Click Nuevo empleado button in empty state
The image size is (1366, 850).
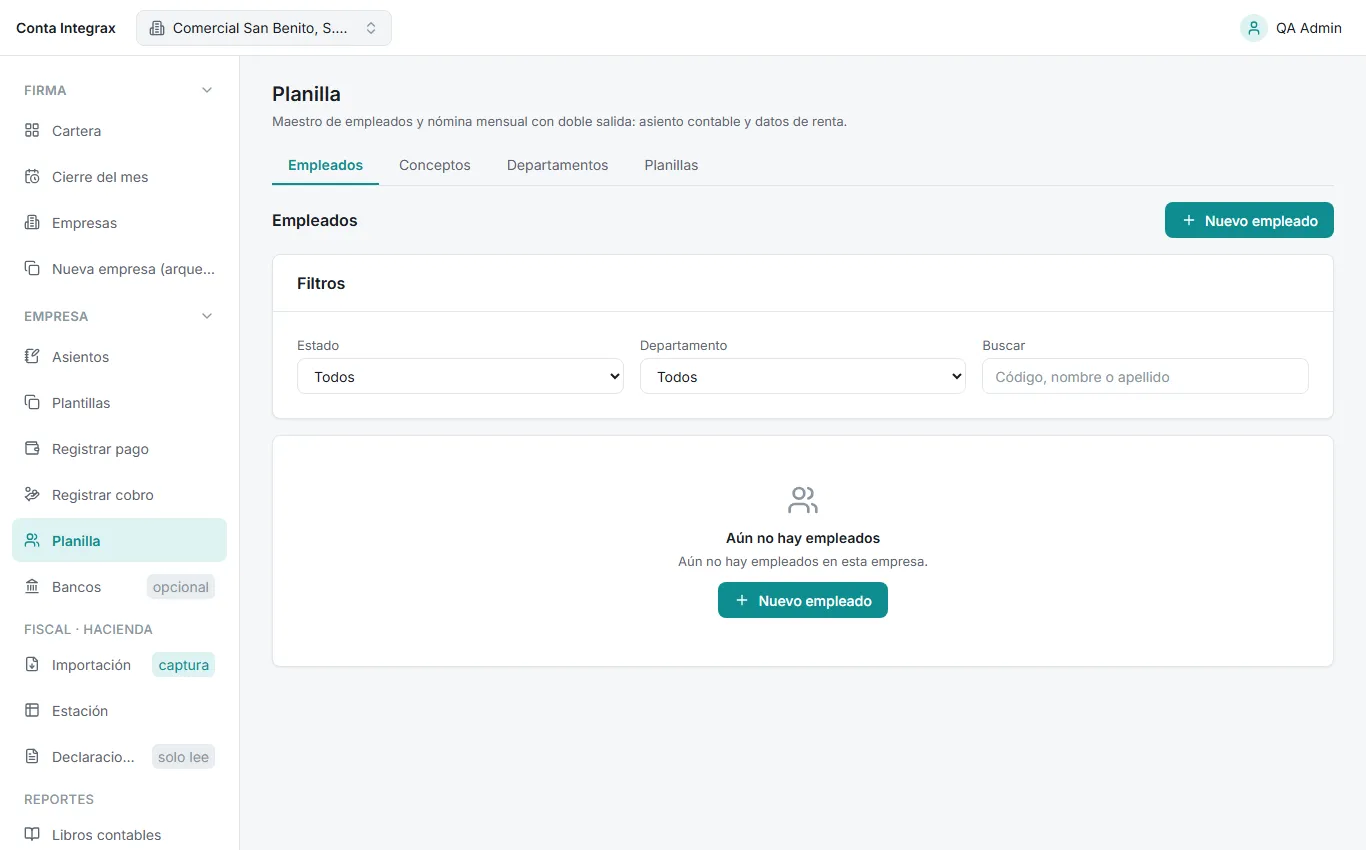coord(803,600)
